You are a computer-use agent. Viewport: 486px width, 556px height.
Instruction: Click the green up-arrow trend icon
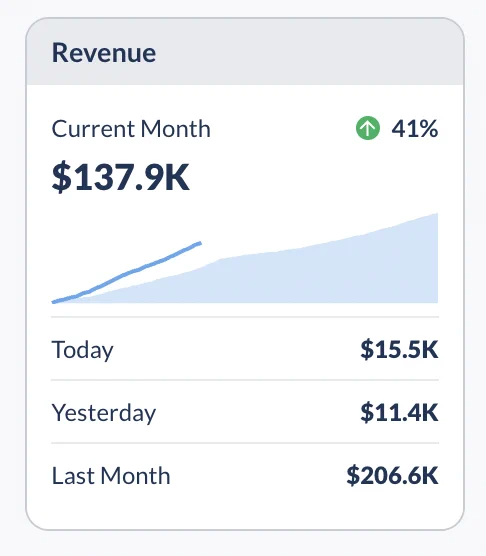[368, 128]
